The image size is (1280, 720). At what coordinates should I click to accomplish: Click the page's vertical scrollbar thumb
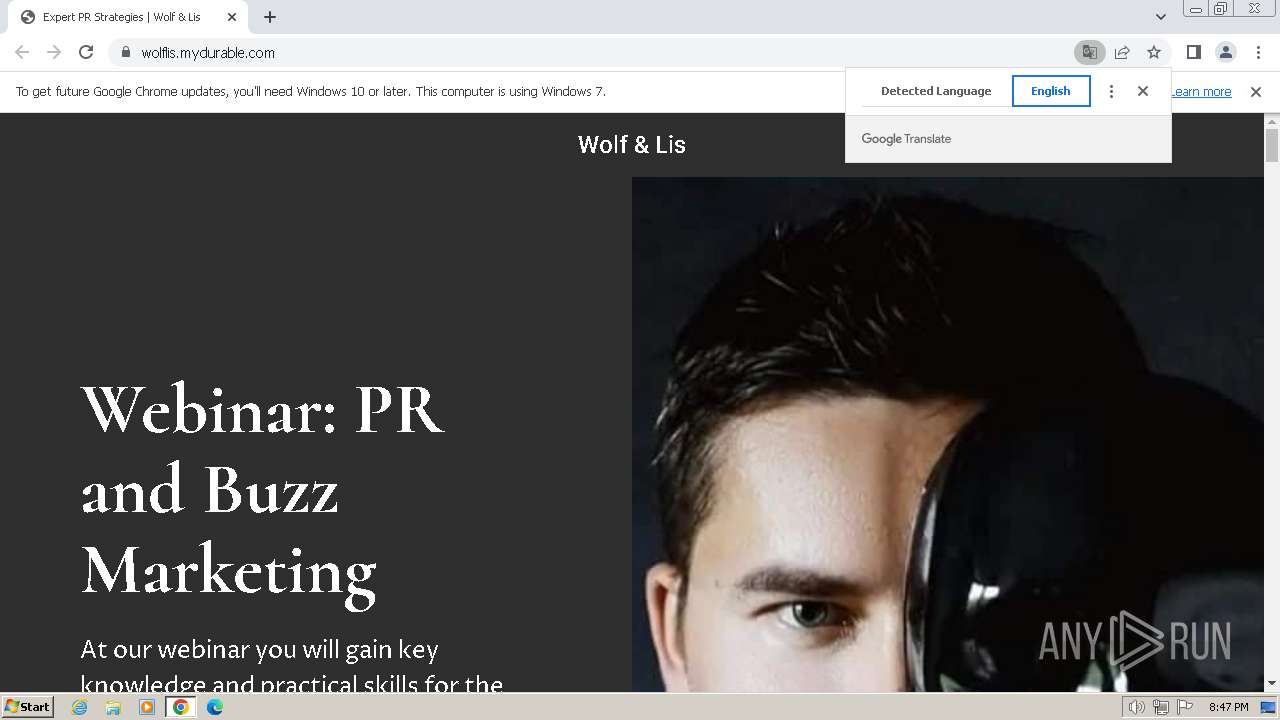pyautogui.click(x=1272, y=146)
